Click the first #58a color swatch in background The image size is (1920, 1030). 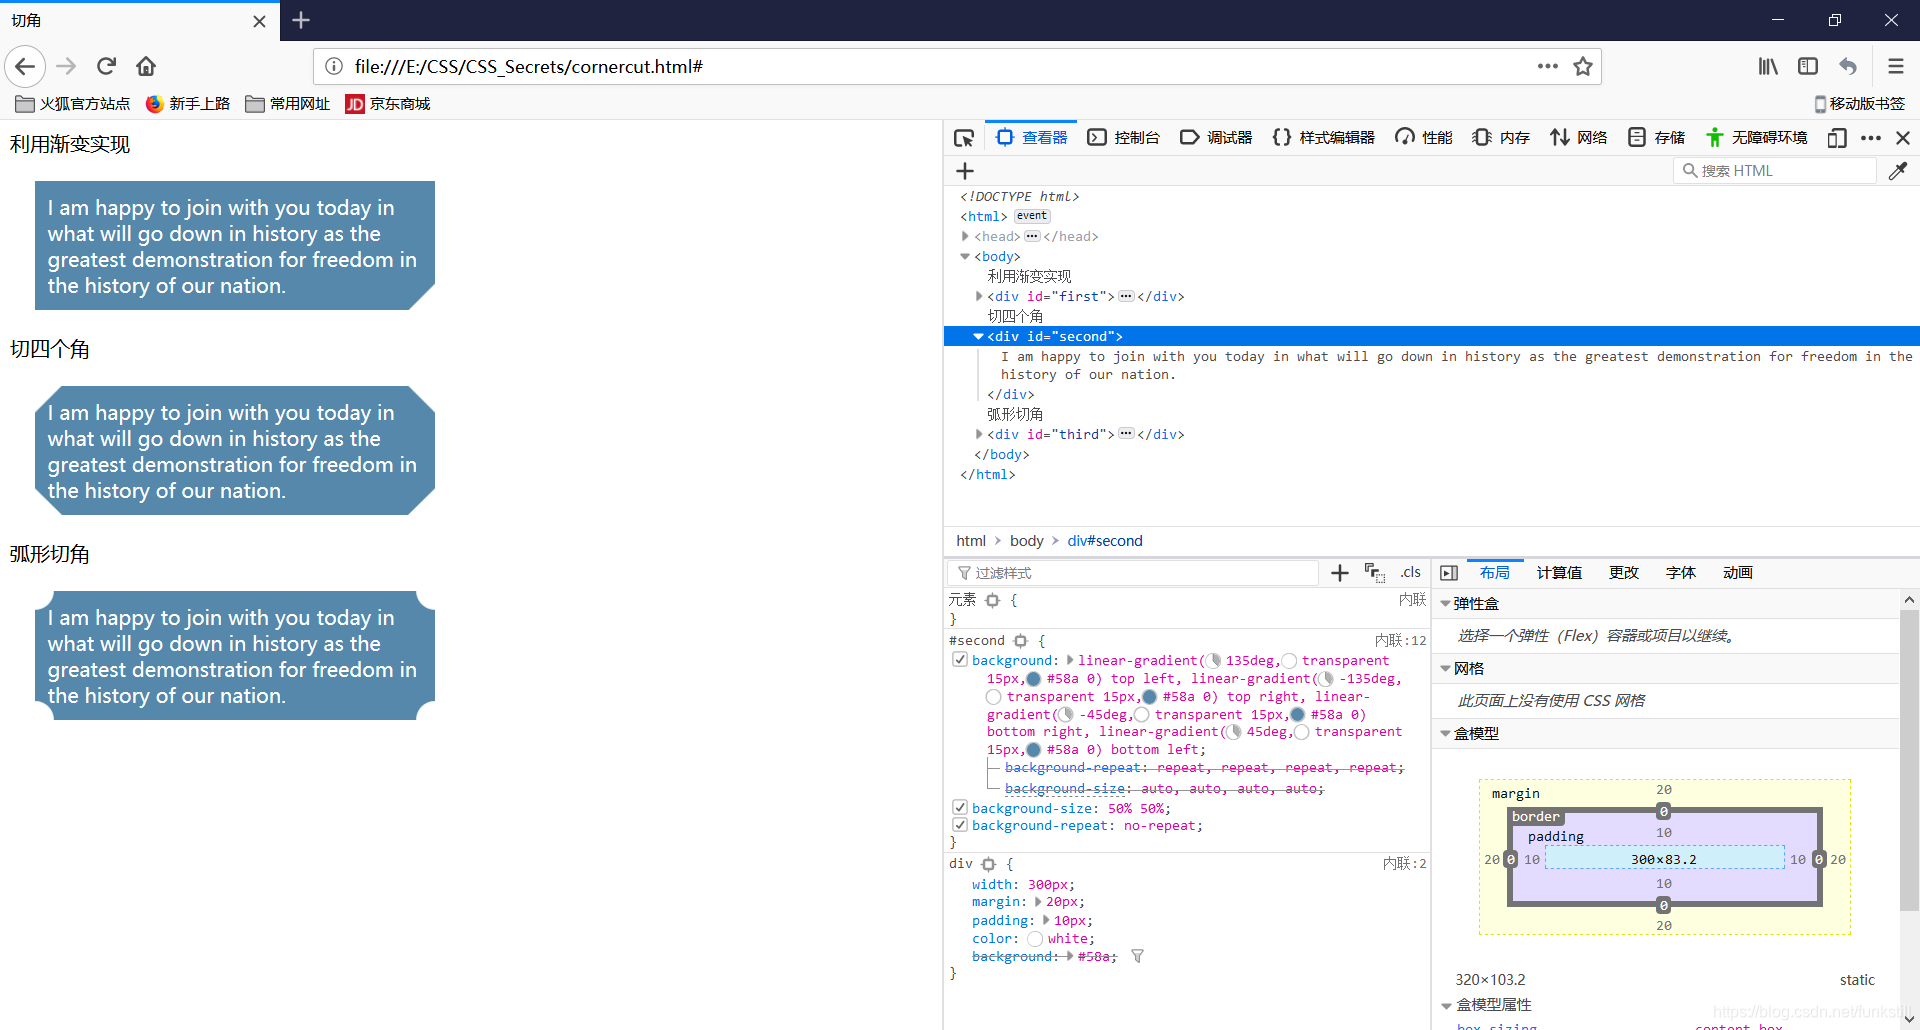(1034, 679)
